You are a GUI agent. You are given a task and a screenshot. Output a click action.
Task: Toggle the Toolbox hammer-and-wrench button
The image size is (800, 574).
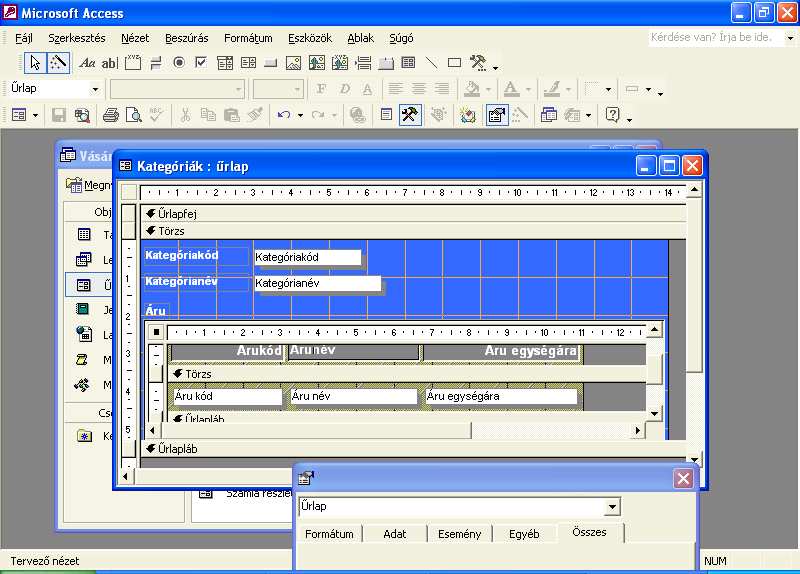410,115
